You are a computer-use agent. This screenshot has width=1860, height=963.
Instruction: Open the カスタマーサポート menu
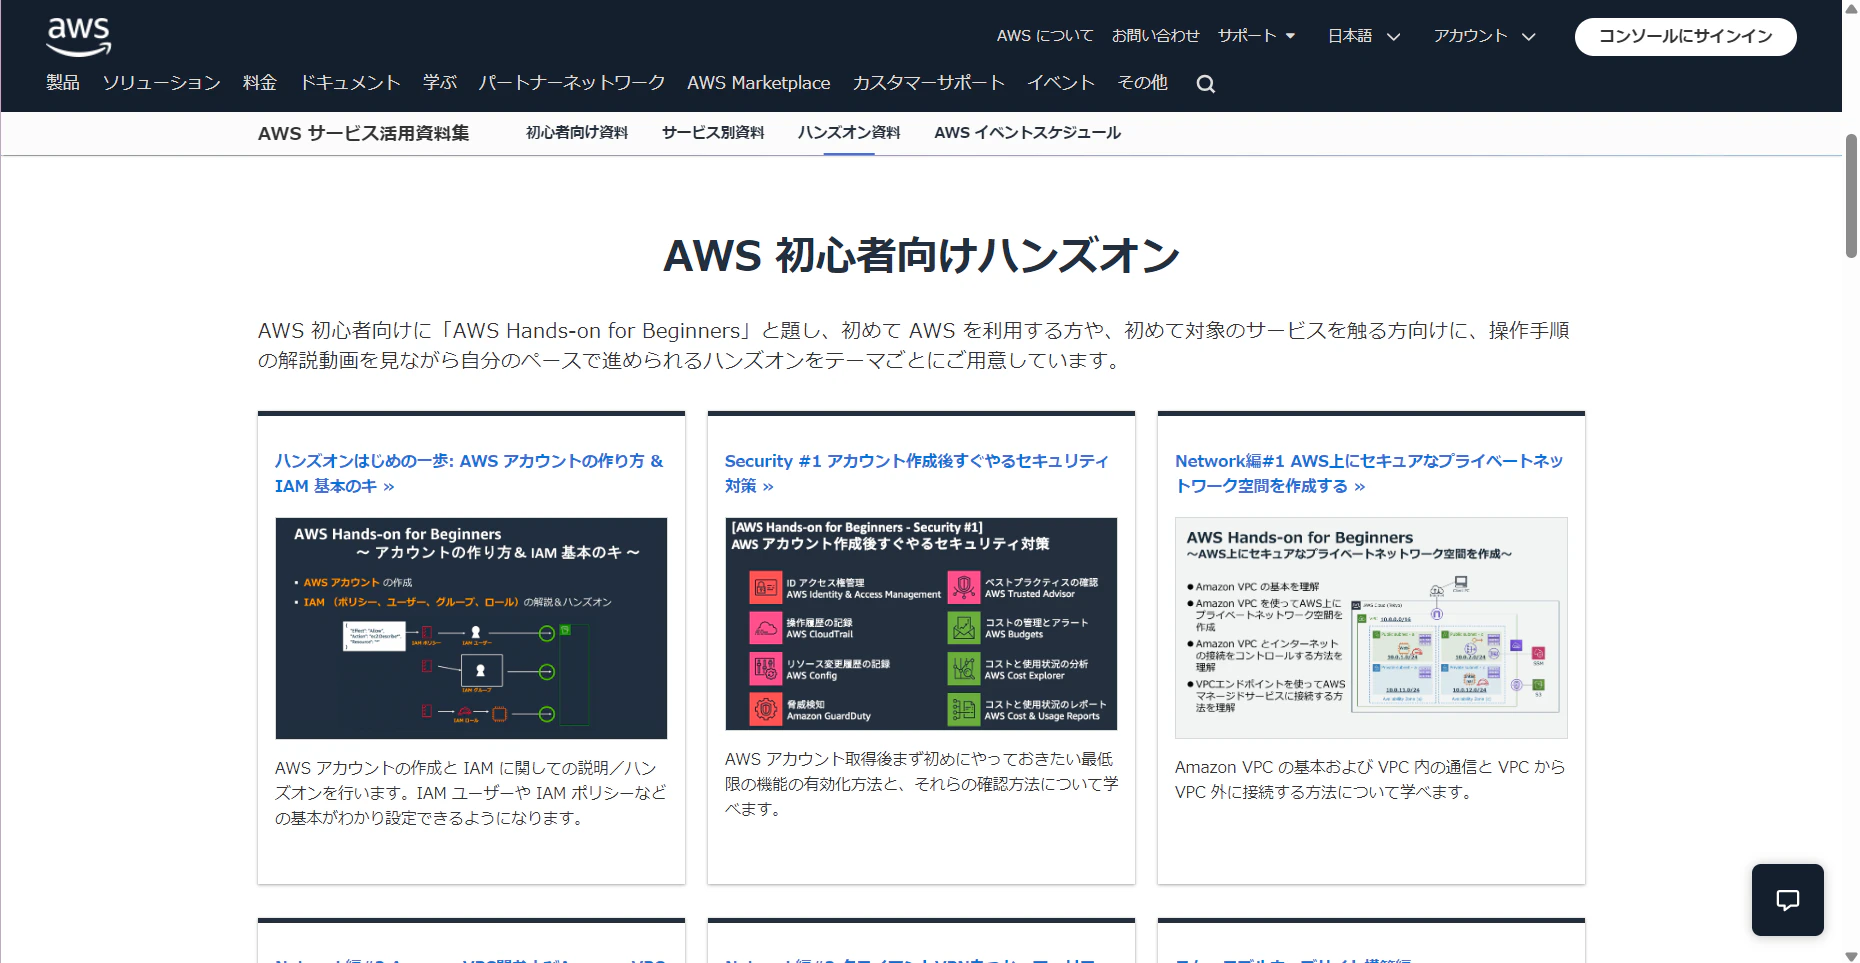coord(929,83)
